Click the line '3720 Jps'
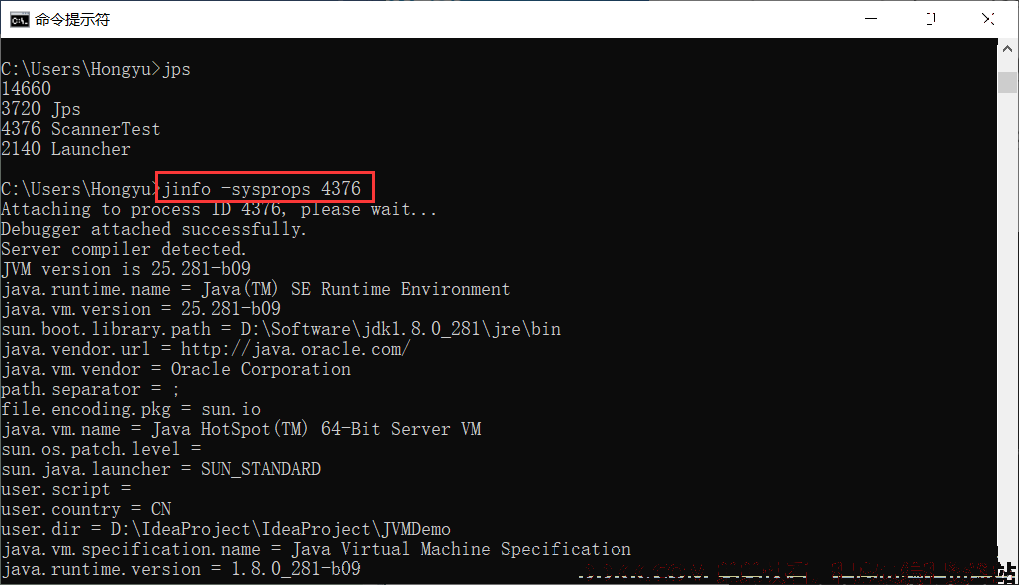The image size is (1019, 585). coord(41,109)
